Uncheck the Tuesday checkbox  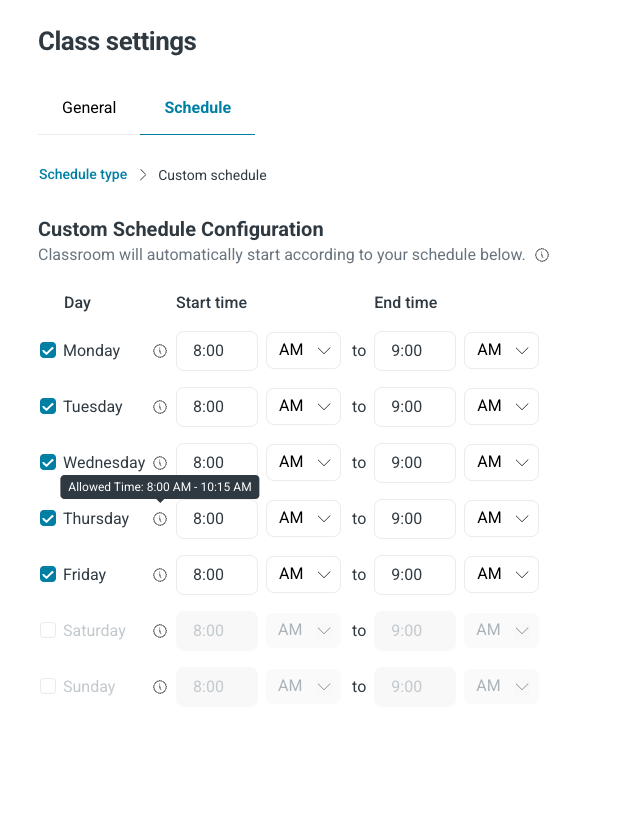tap(48, 406)
